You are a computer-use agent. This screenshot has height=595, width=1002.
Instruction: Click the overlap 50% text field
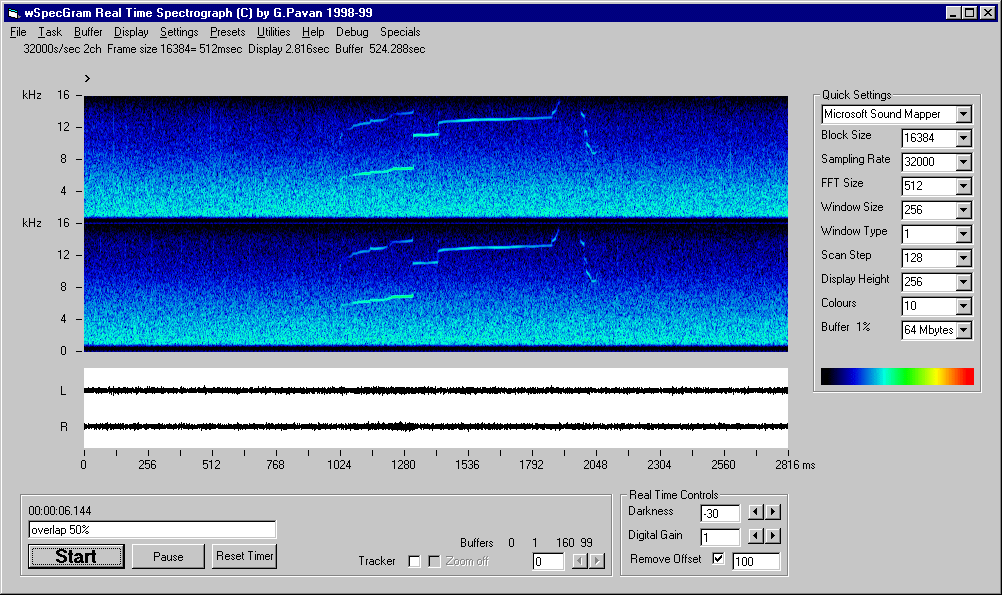point(152,530)
